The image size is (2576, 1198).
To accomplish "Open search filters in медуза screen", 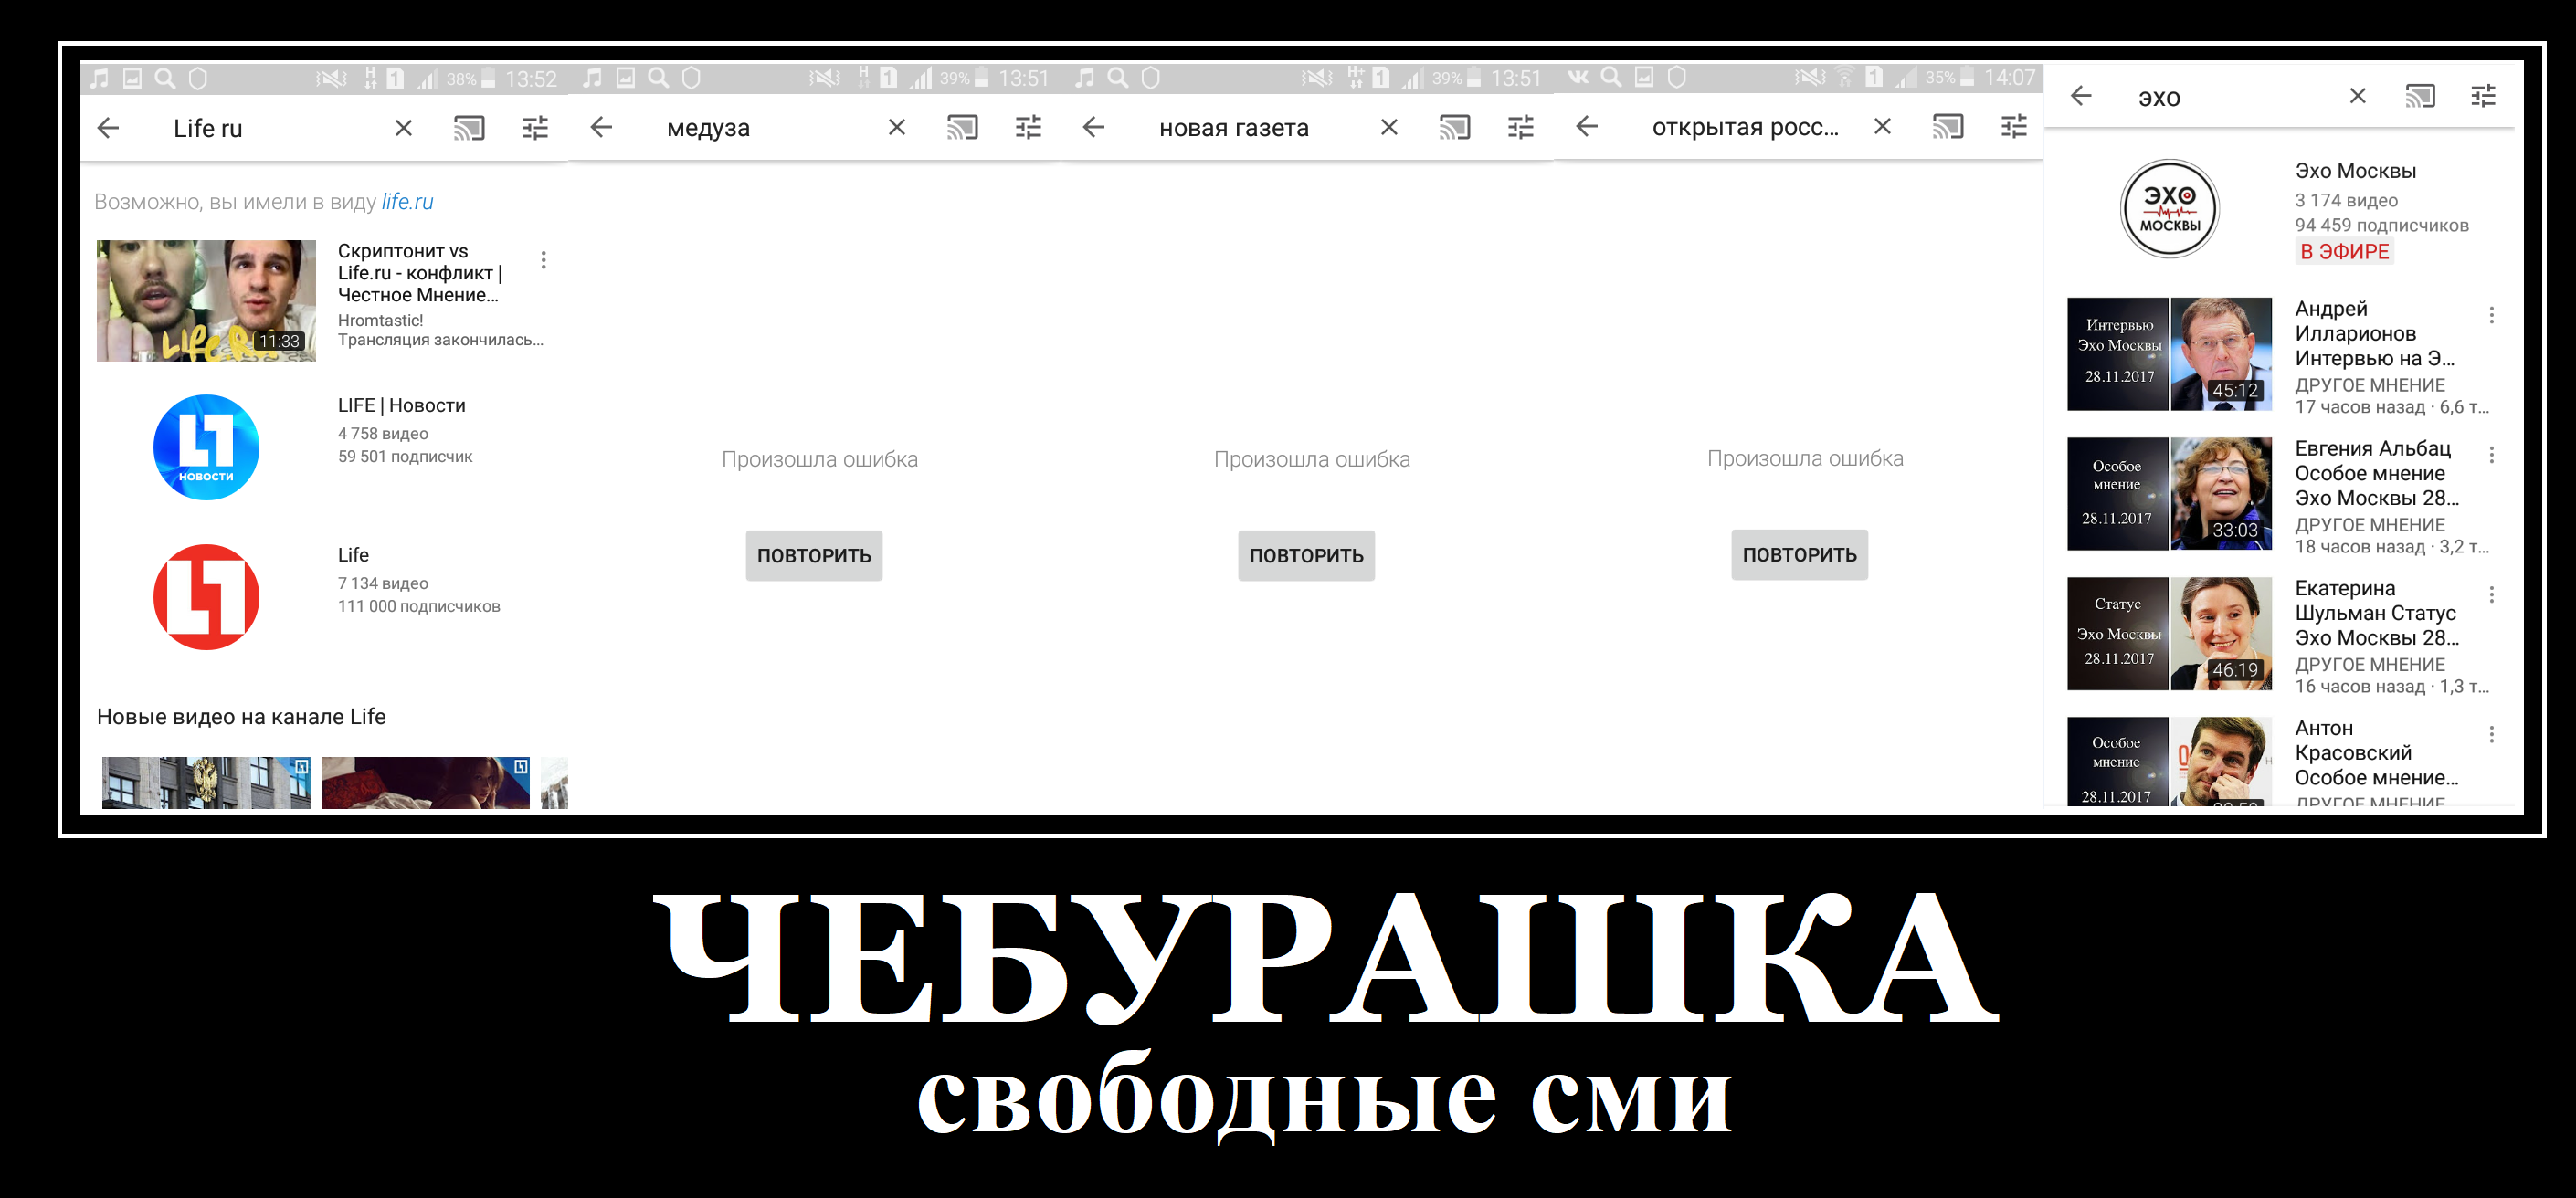I will 1028,127.
